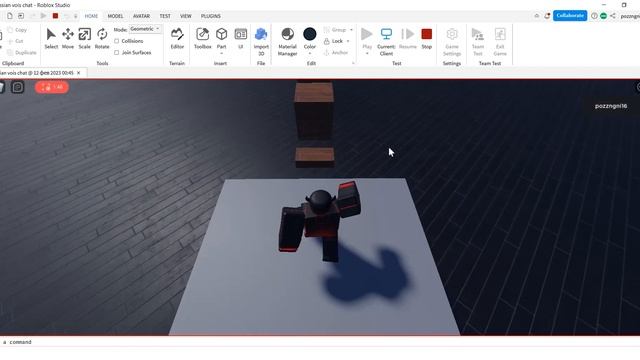Open the Terrain Editor
Image resolution: width=640 pixels, height=360 pixels.
click(177, 38)
